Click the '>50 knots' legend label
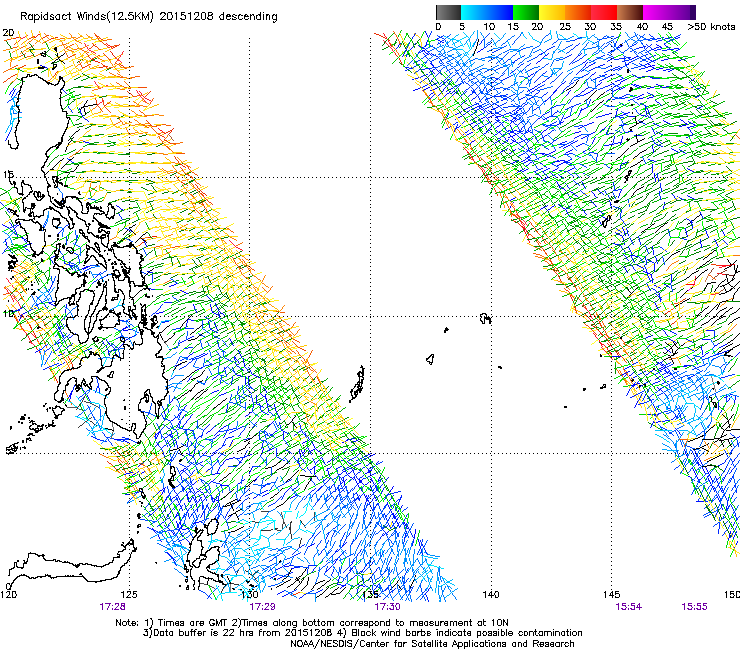The height and width of the screenshot is (650, 740). [711, 27]
